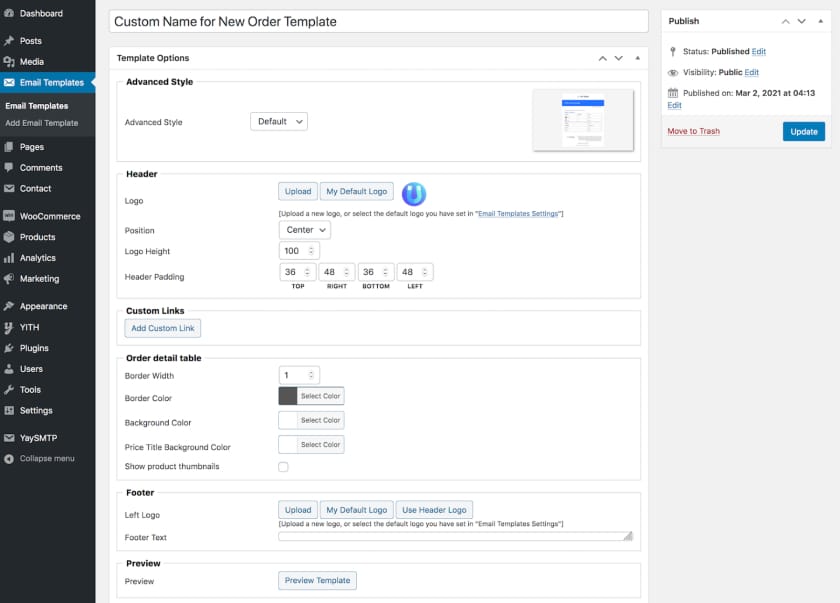The width and height of the screenshot is (840, 603).
Task: Click the Collapse menu arrow icon
Action: click(x=9, y=459)
